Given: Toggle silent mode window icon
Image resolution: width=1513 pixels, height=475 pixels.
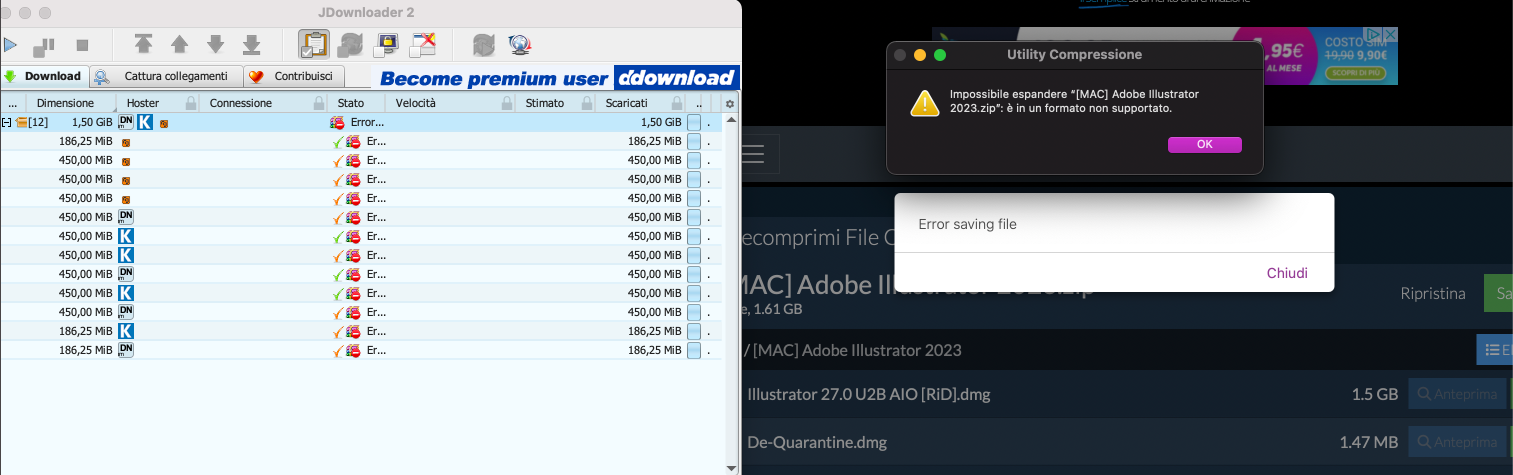Looking at the screenshot, I should [x=424, y=44].
